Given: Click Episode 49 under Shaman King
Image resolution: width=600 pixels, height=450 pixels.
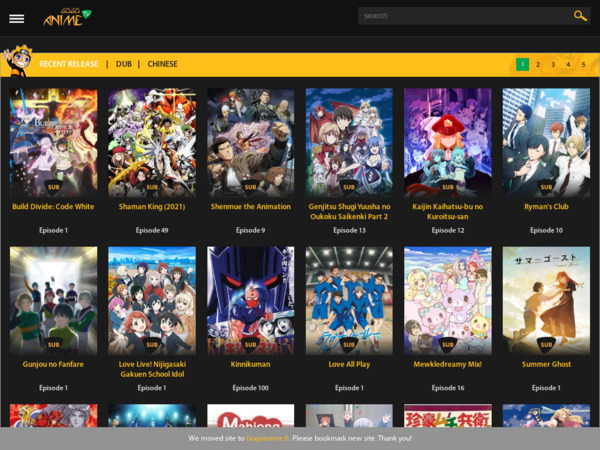Looking at the screenshot, I should click(152, 230).
